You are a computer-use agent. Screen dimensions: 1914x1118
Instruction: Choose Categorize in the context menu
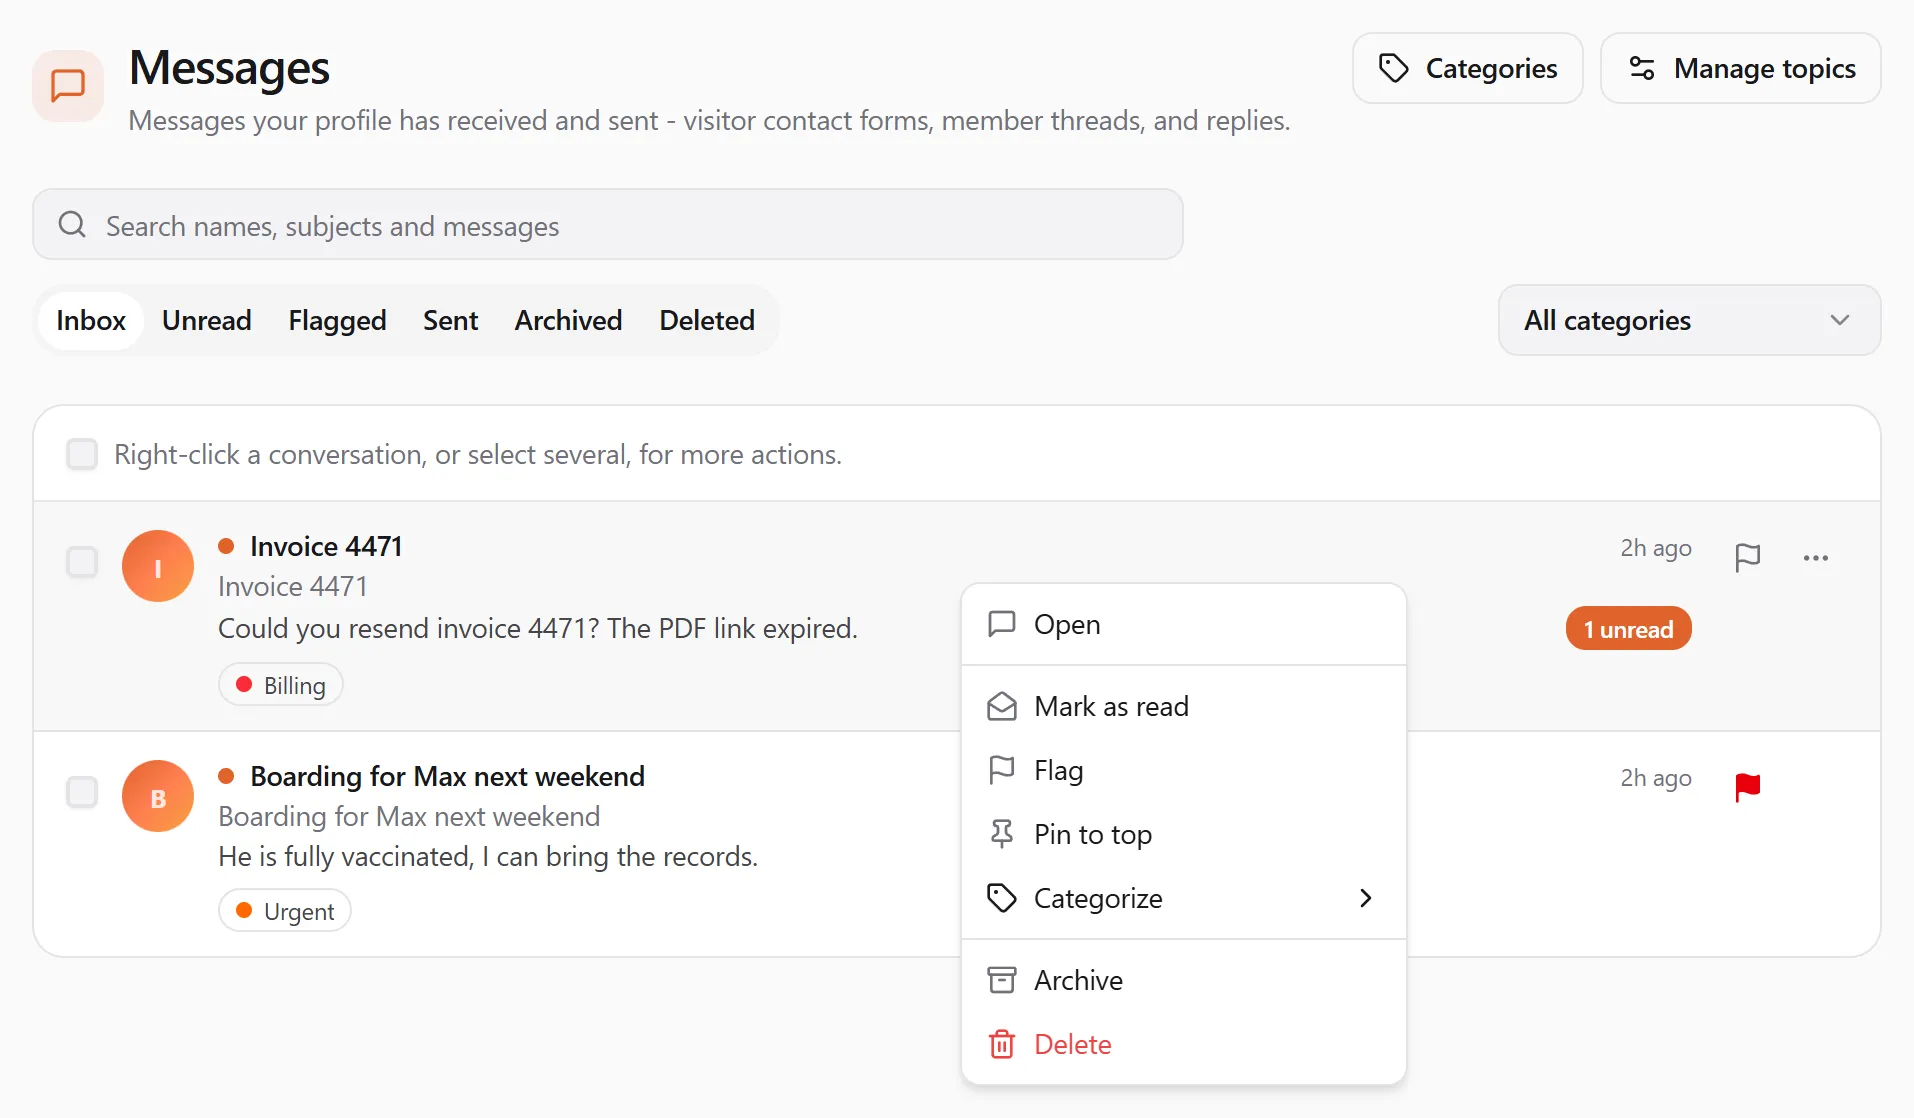pos(1184,898)
